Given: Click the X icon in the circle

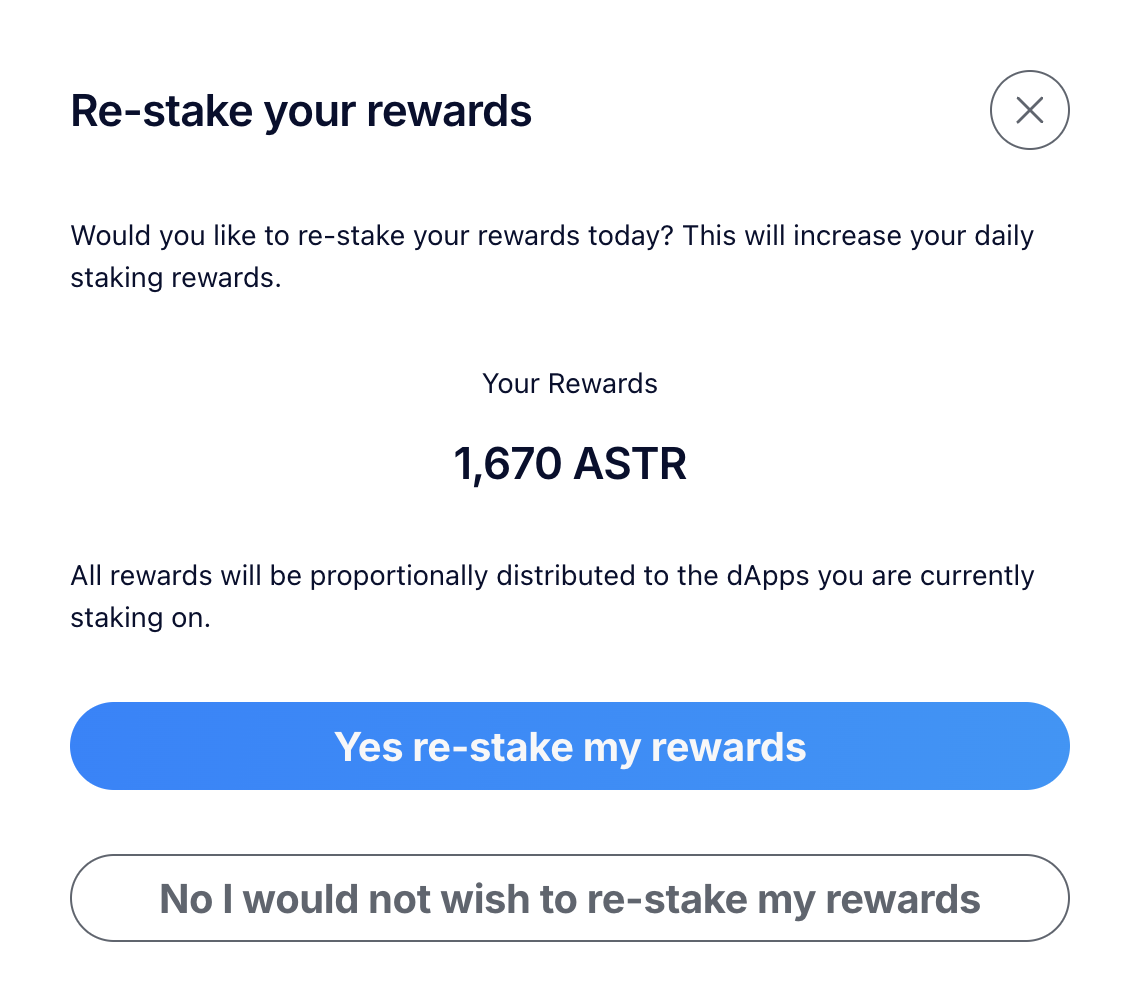Looking at the screenshot, I should tap(1029, 110).
